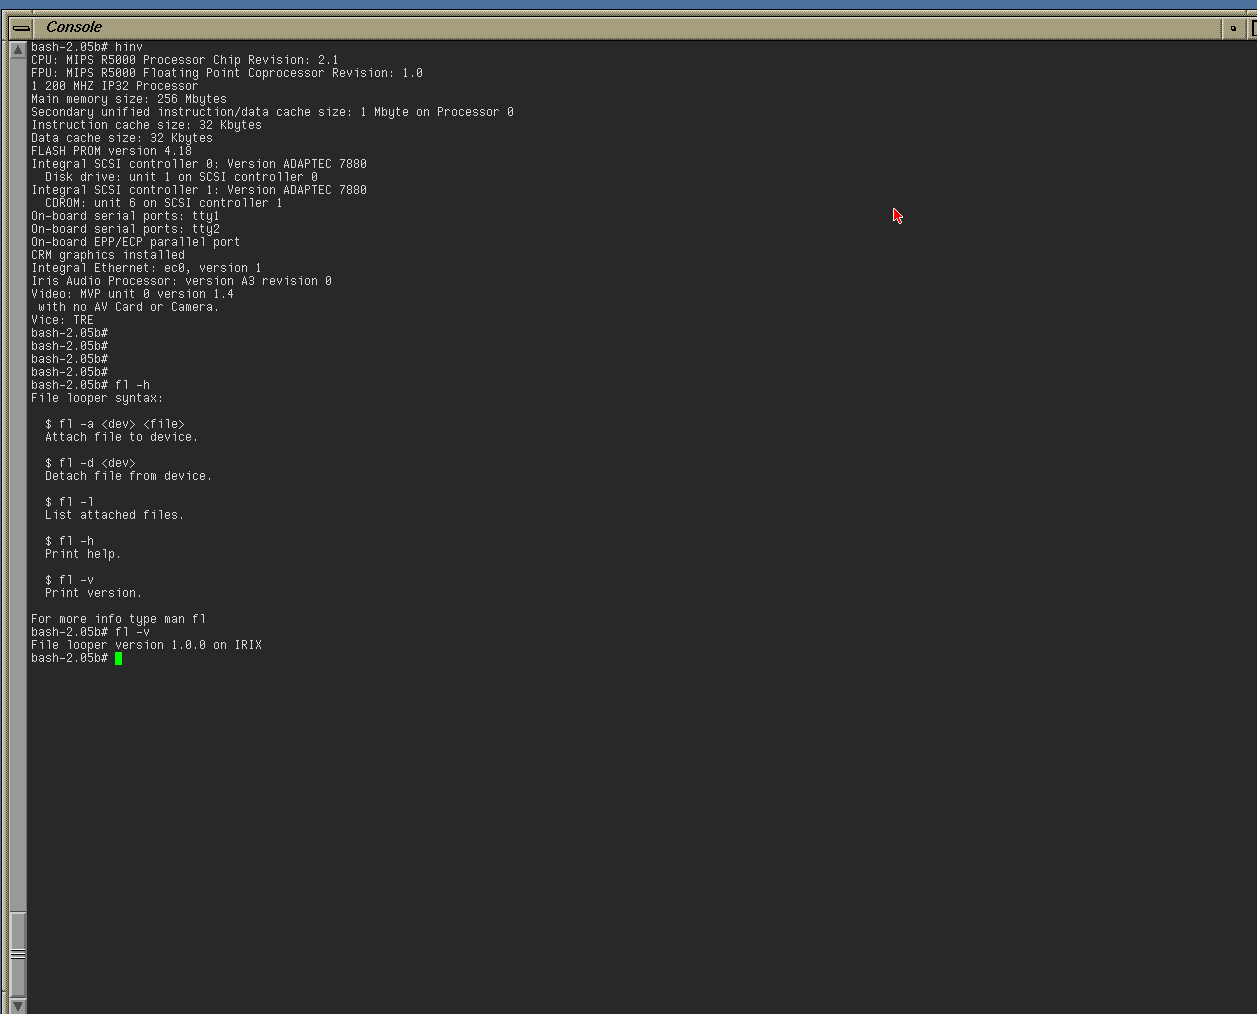Viewport: 1257px width, 1014px height.
Task: Click the 'Vice: TRE' line
Action: coord(62,320)
